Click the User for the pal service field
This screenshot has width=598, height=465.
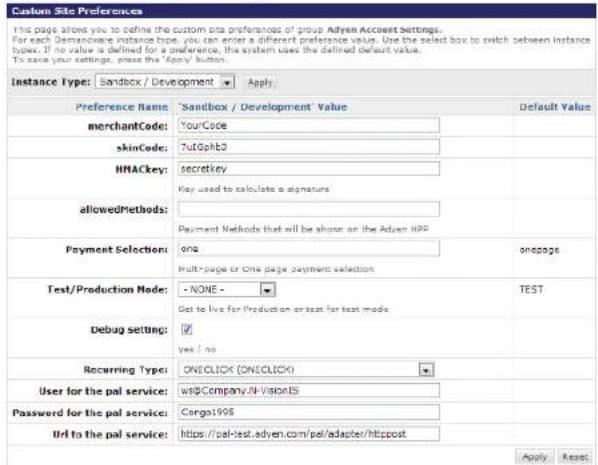point(309,391)
